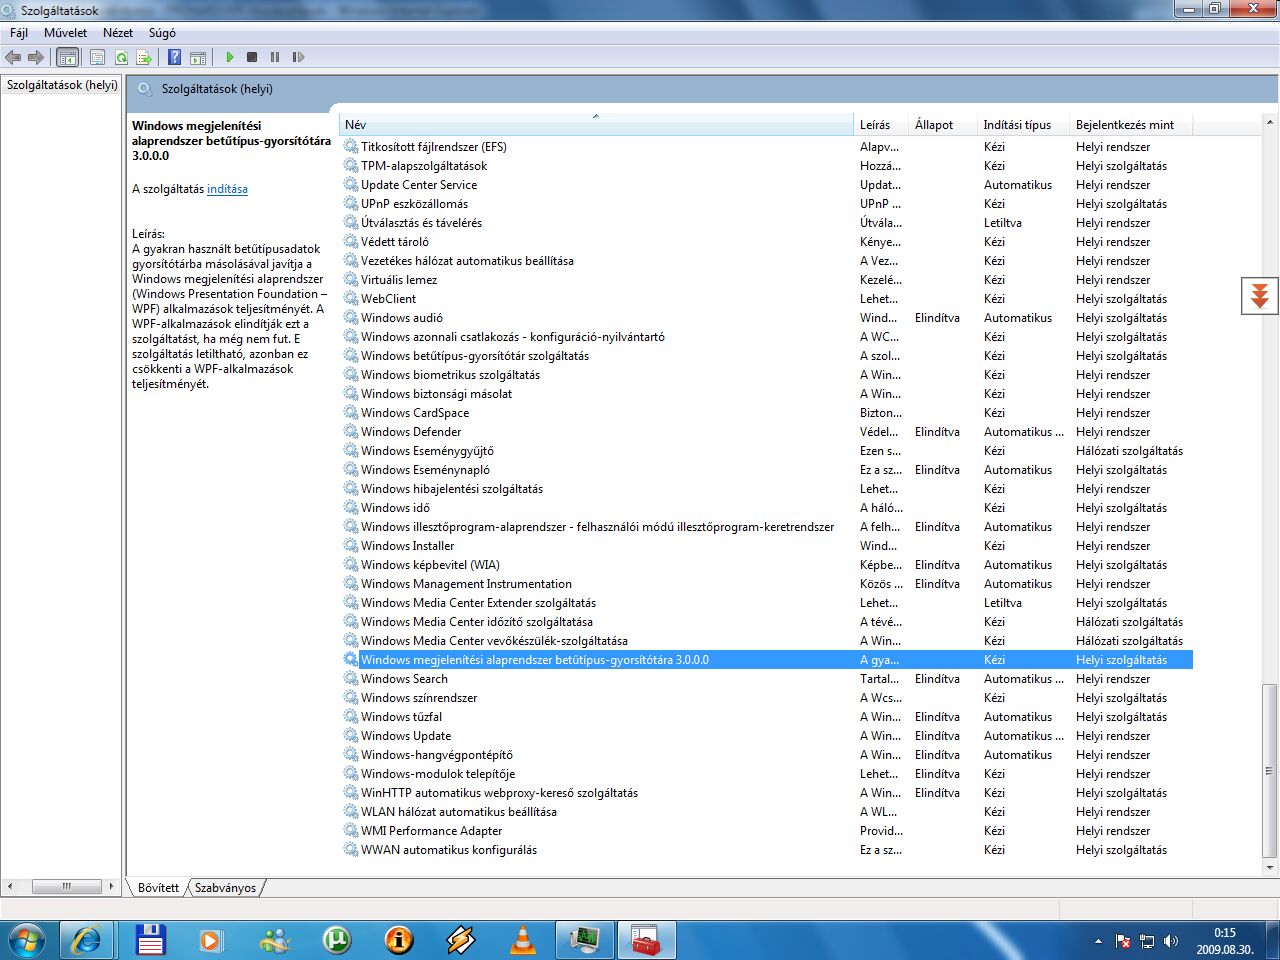Open Windows Live Messenger from the taskbar

pos(274,940)
